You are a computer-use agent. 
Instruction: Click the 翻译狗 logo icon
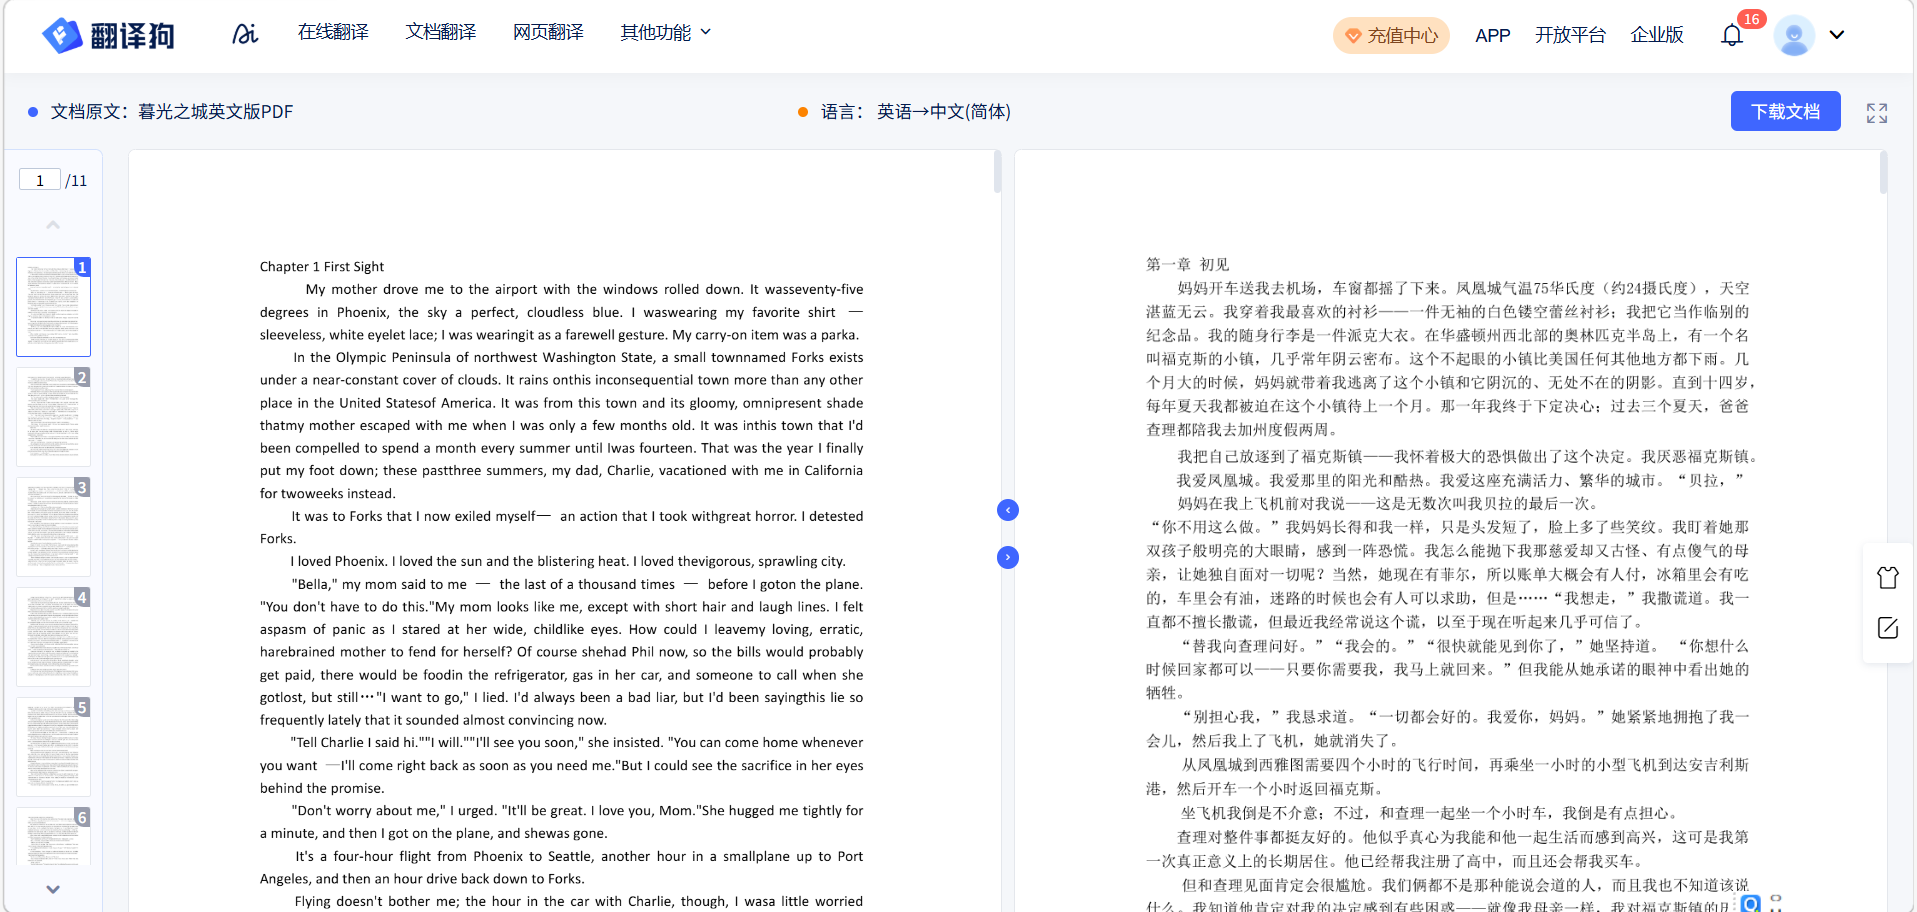click(62, 35)
